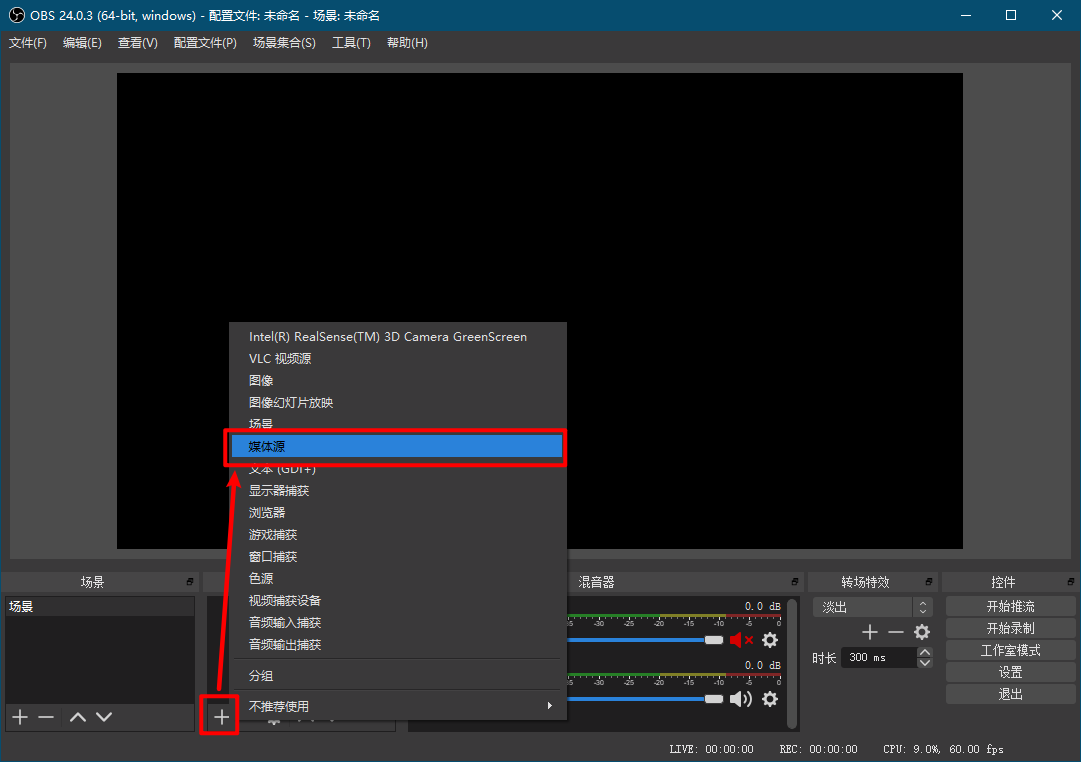Image resolution: width=1081 pixels, height=762 pixels.
Task: Click the 设置 button in controls panel
Action: [x=1010, y=671]
